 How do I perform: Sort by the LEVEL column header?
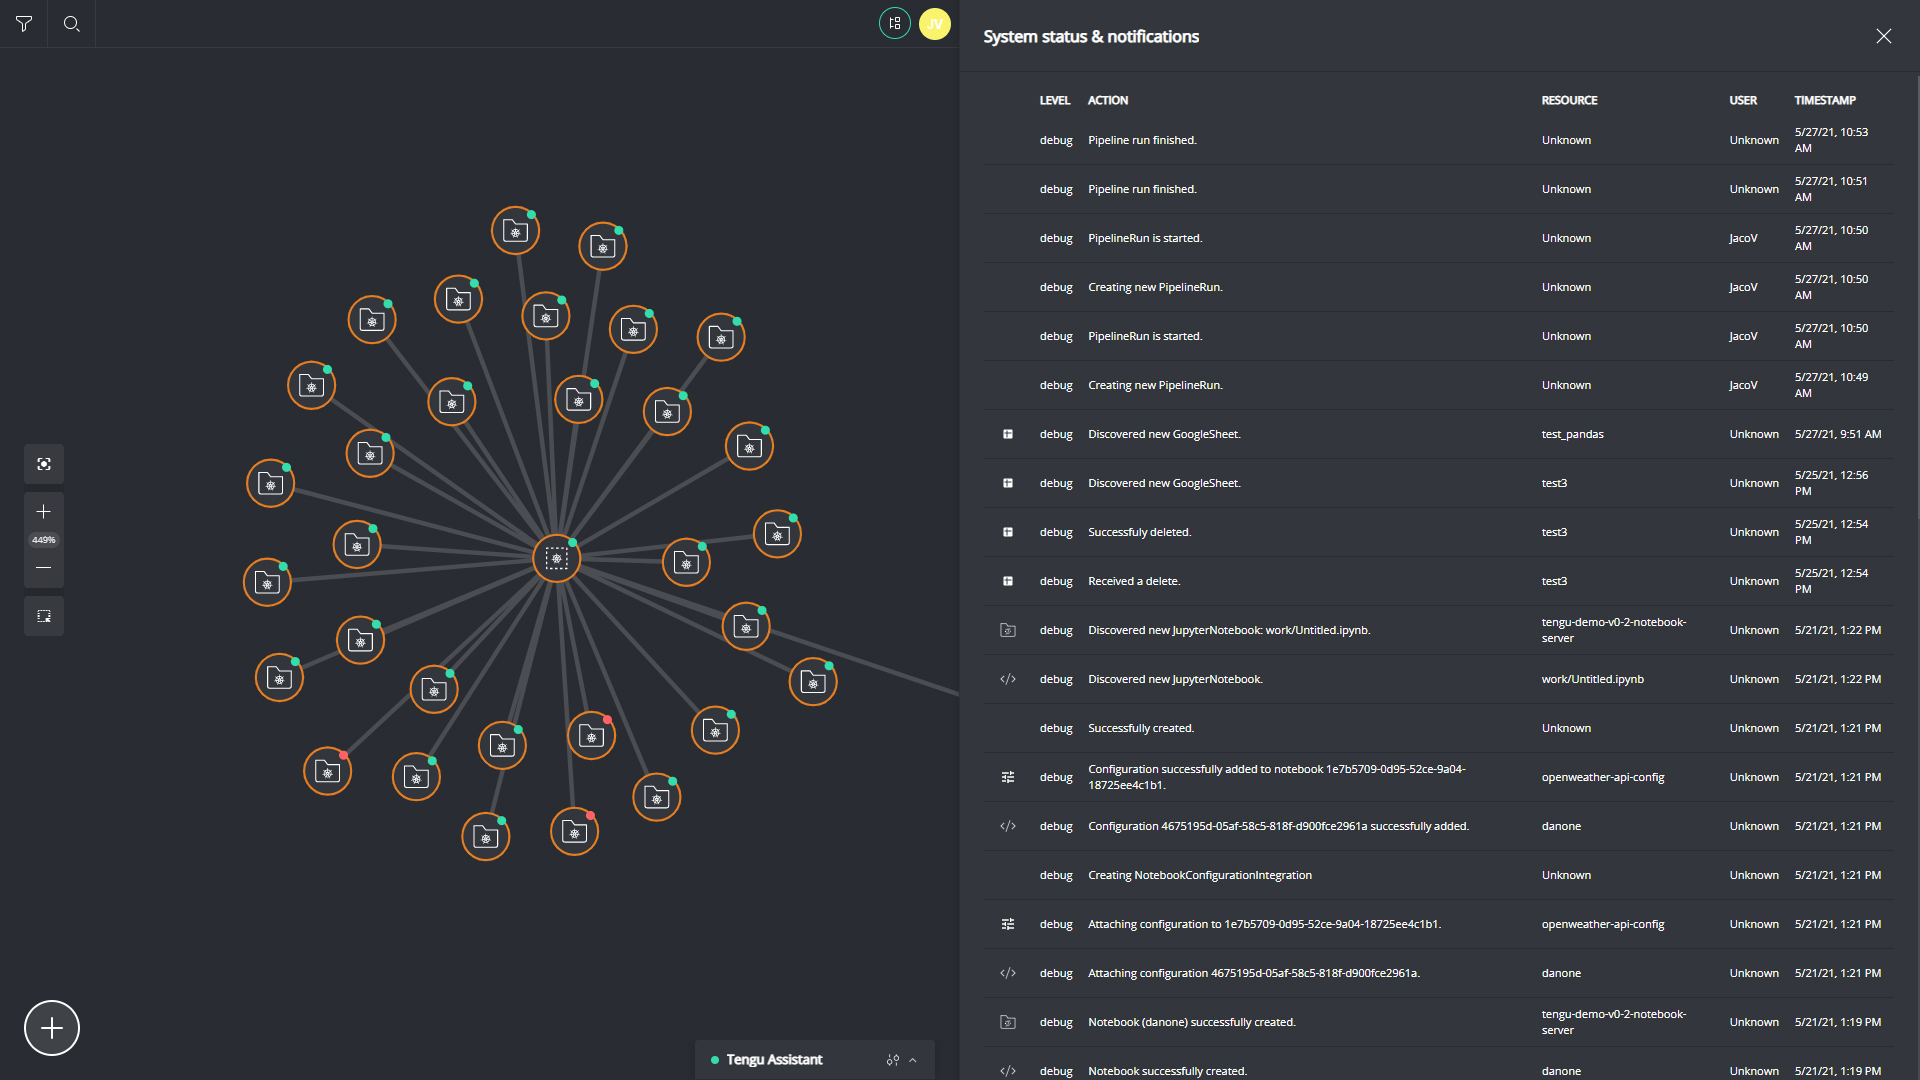point(1054,100)
